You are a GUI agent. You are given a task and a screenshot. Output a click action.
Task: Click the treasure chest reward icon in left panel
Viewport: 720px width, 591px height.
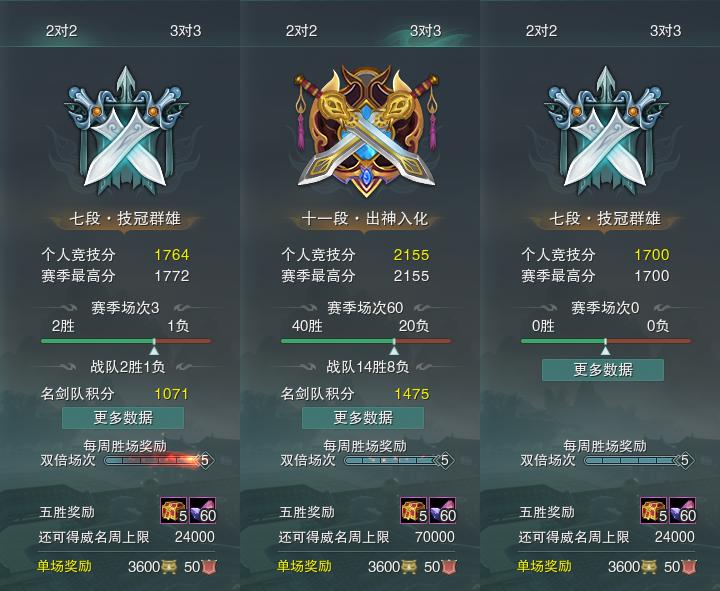(x=174, y=510)
